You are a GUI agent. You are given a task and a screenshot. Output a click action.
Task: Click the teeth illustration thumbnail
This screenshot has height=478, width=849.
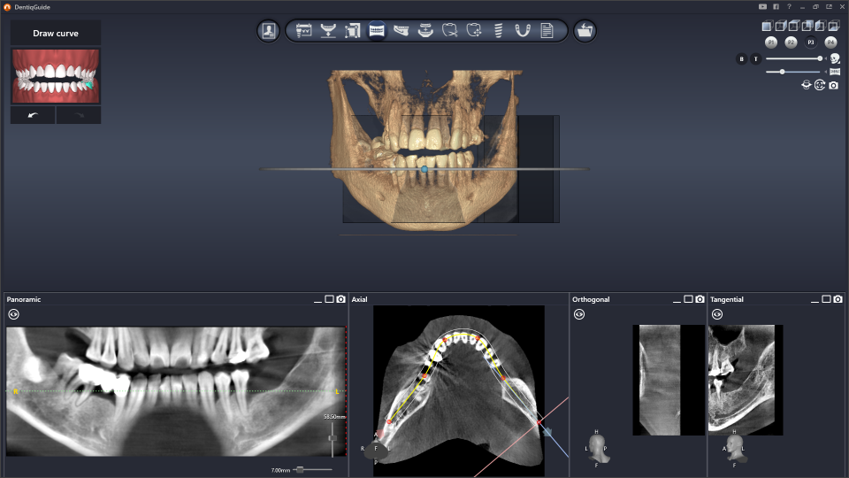(x=56, y=76)
